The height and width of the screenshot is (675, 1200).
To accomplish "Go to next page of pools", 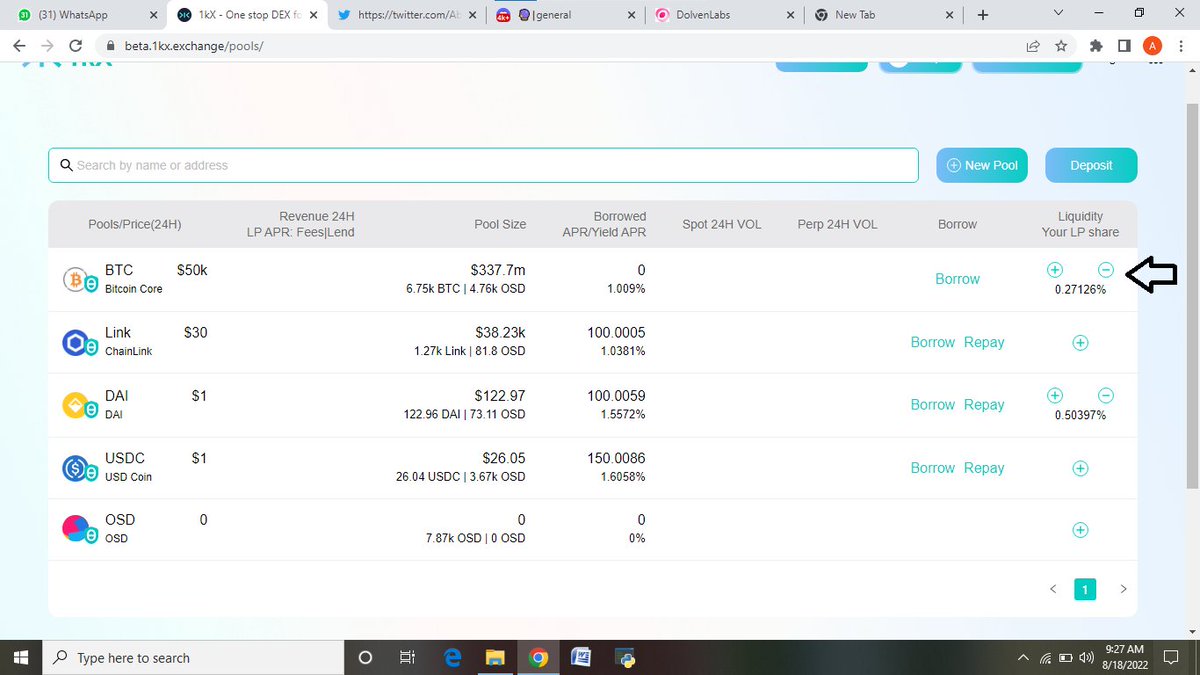I will pyautogui.click(x=1123, y=589).
